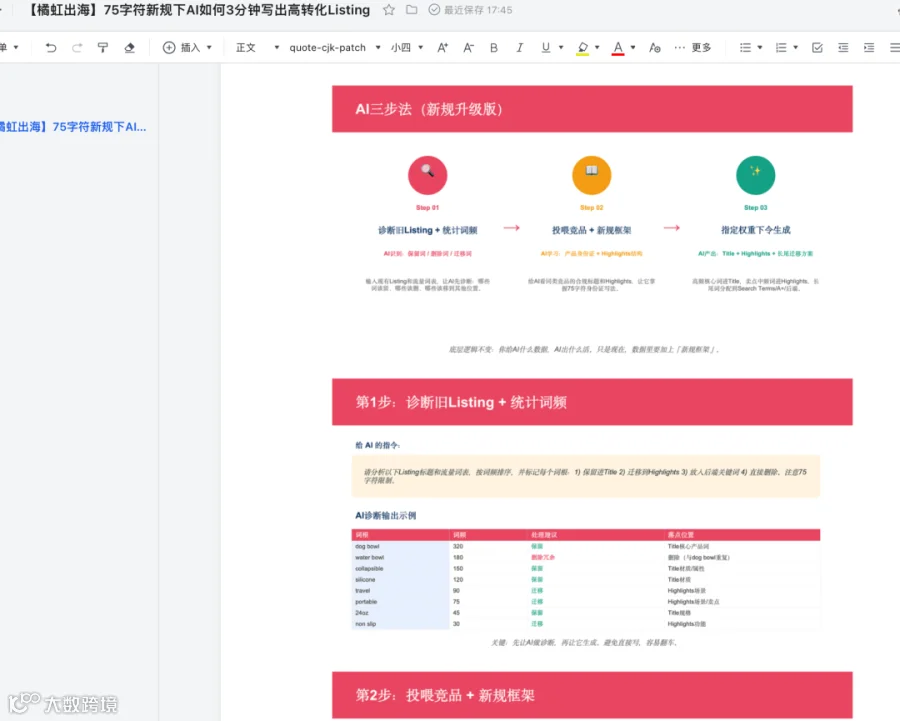Increase font size with A+ icon
Viewport: 900px width, 721px height.
tap(442, 48)
